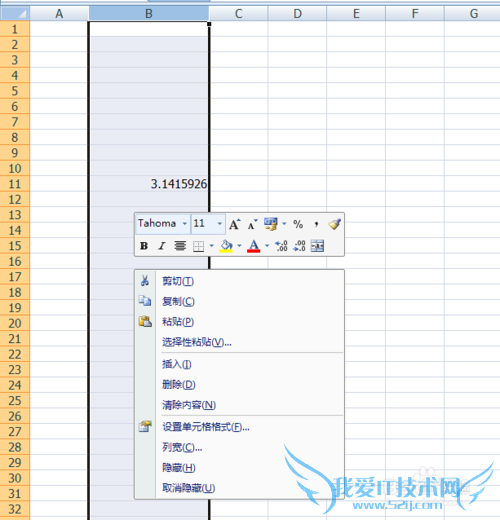This screenshot has width=500, height=520.
Task: Select column G header
Action: (x=473, y=14)
